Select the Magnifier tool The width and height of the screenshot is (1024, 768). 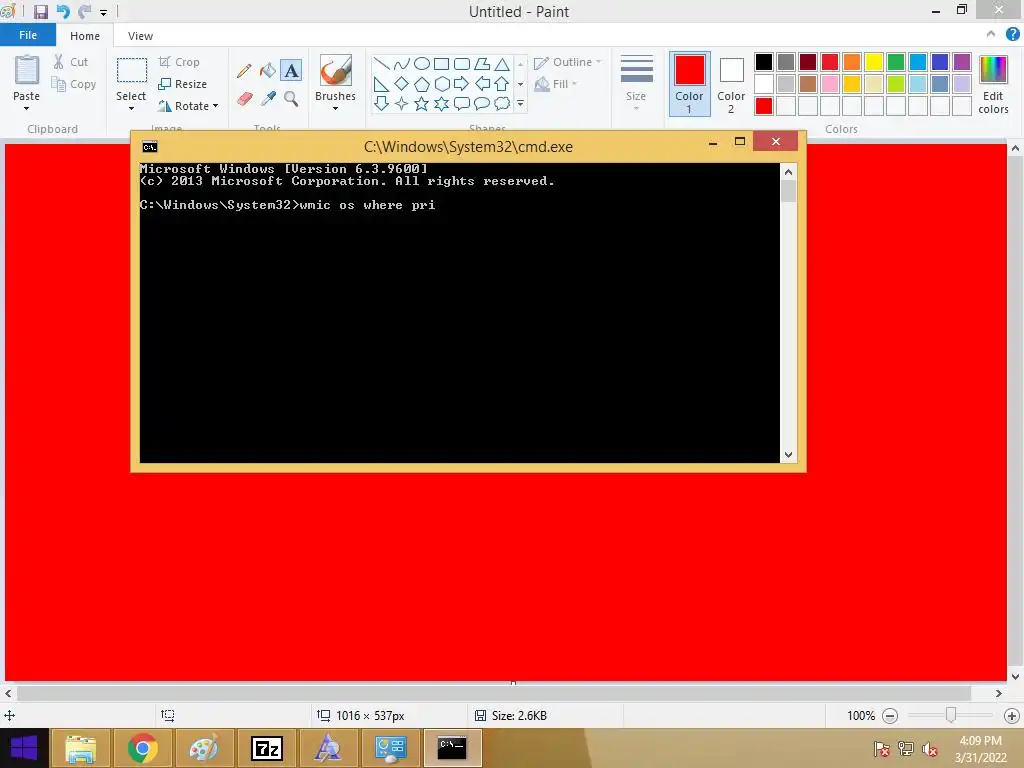pos(291,99)
